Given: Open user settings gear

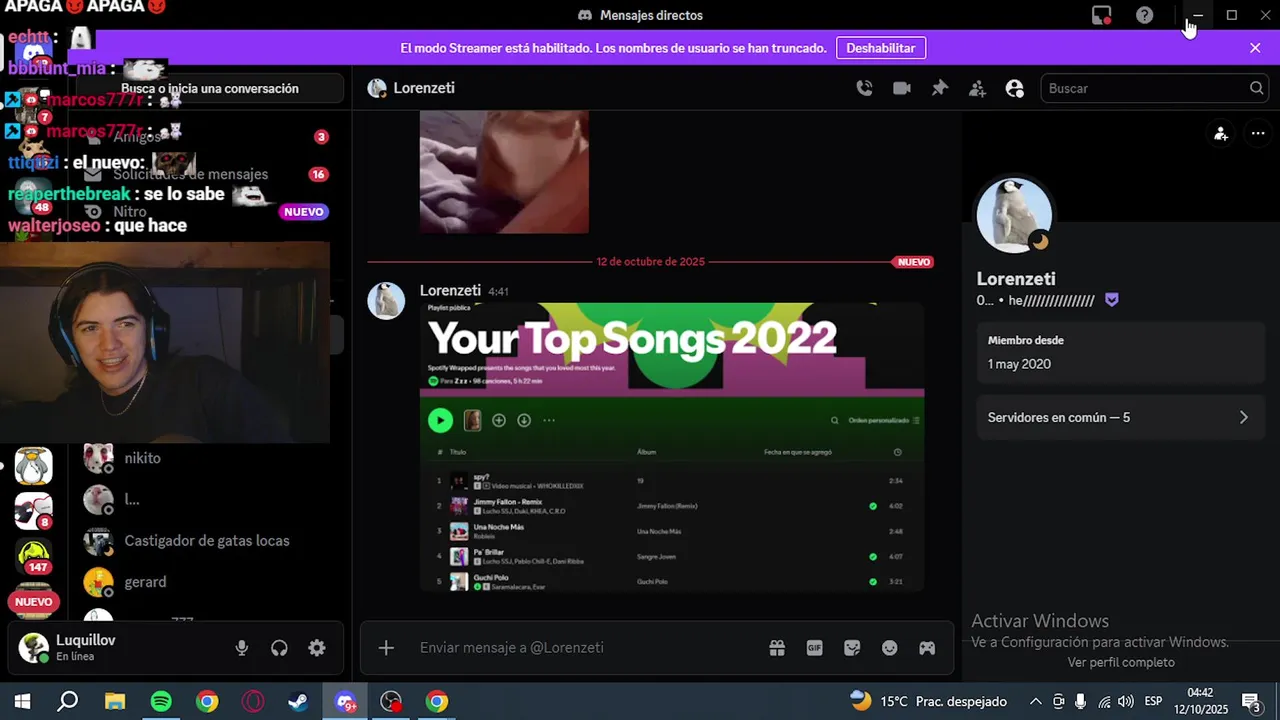Looking at the screenshot, I should [317, 648].
